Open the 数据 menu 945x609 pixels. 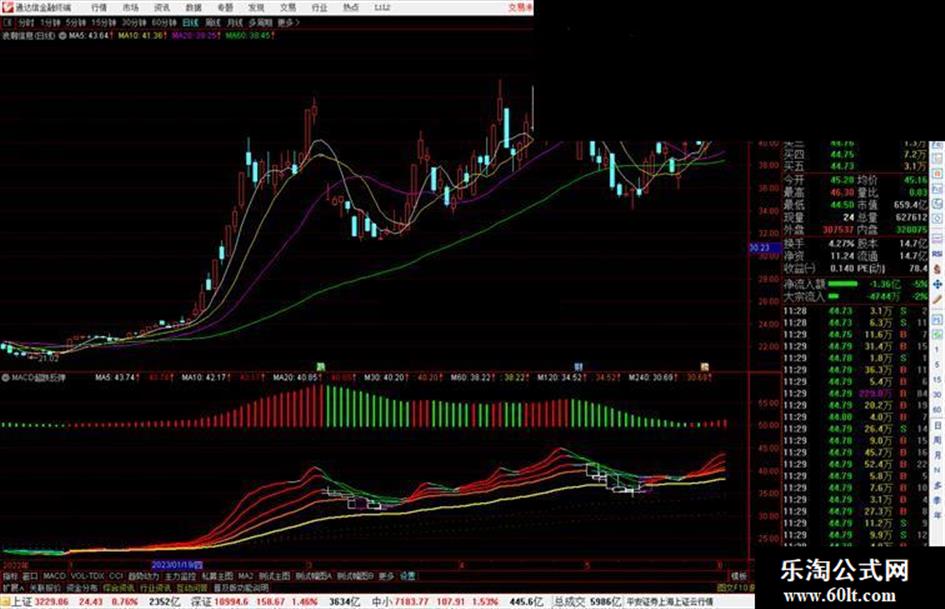pyautogui.click(x=193, y=8)
